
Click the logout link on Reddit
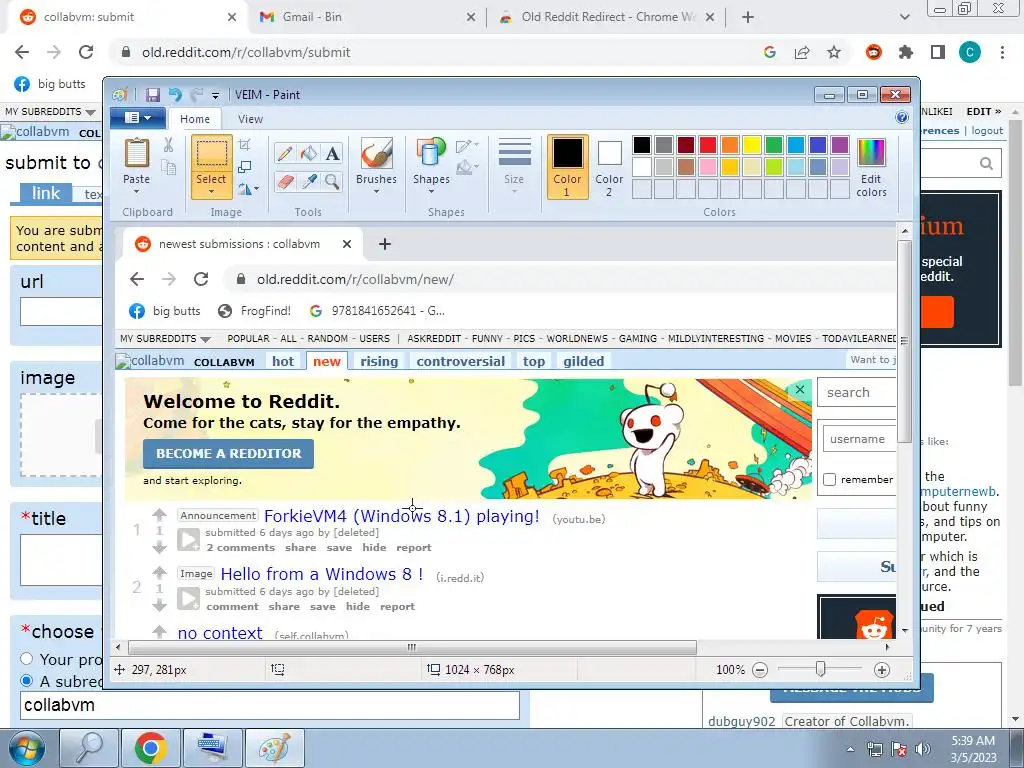point(987,131)
